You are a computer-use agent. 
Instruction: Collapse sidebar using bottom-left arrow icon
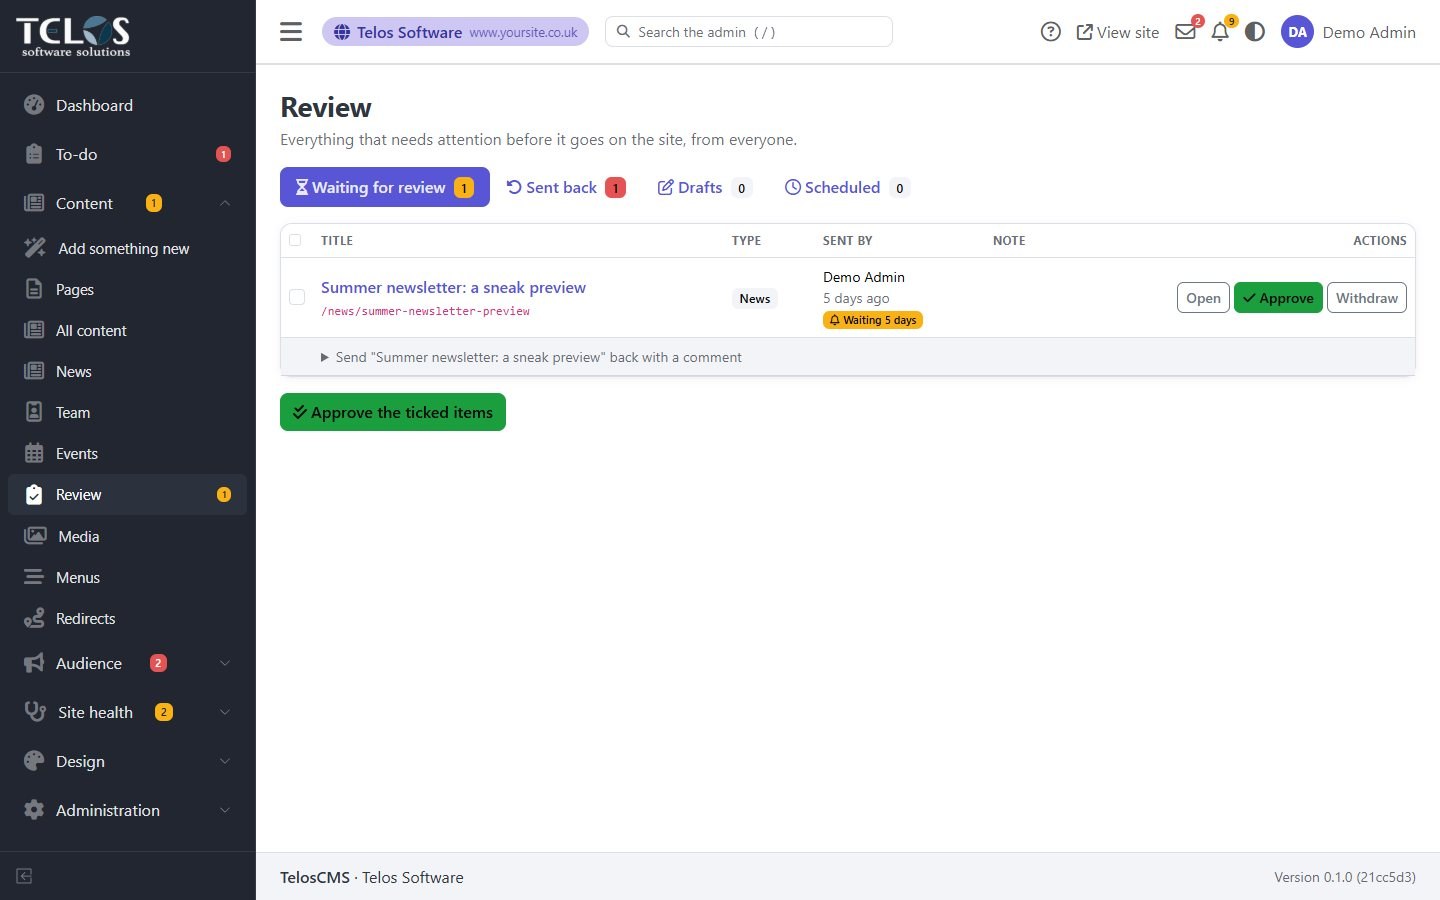pos(25,876)
